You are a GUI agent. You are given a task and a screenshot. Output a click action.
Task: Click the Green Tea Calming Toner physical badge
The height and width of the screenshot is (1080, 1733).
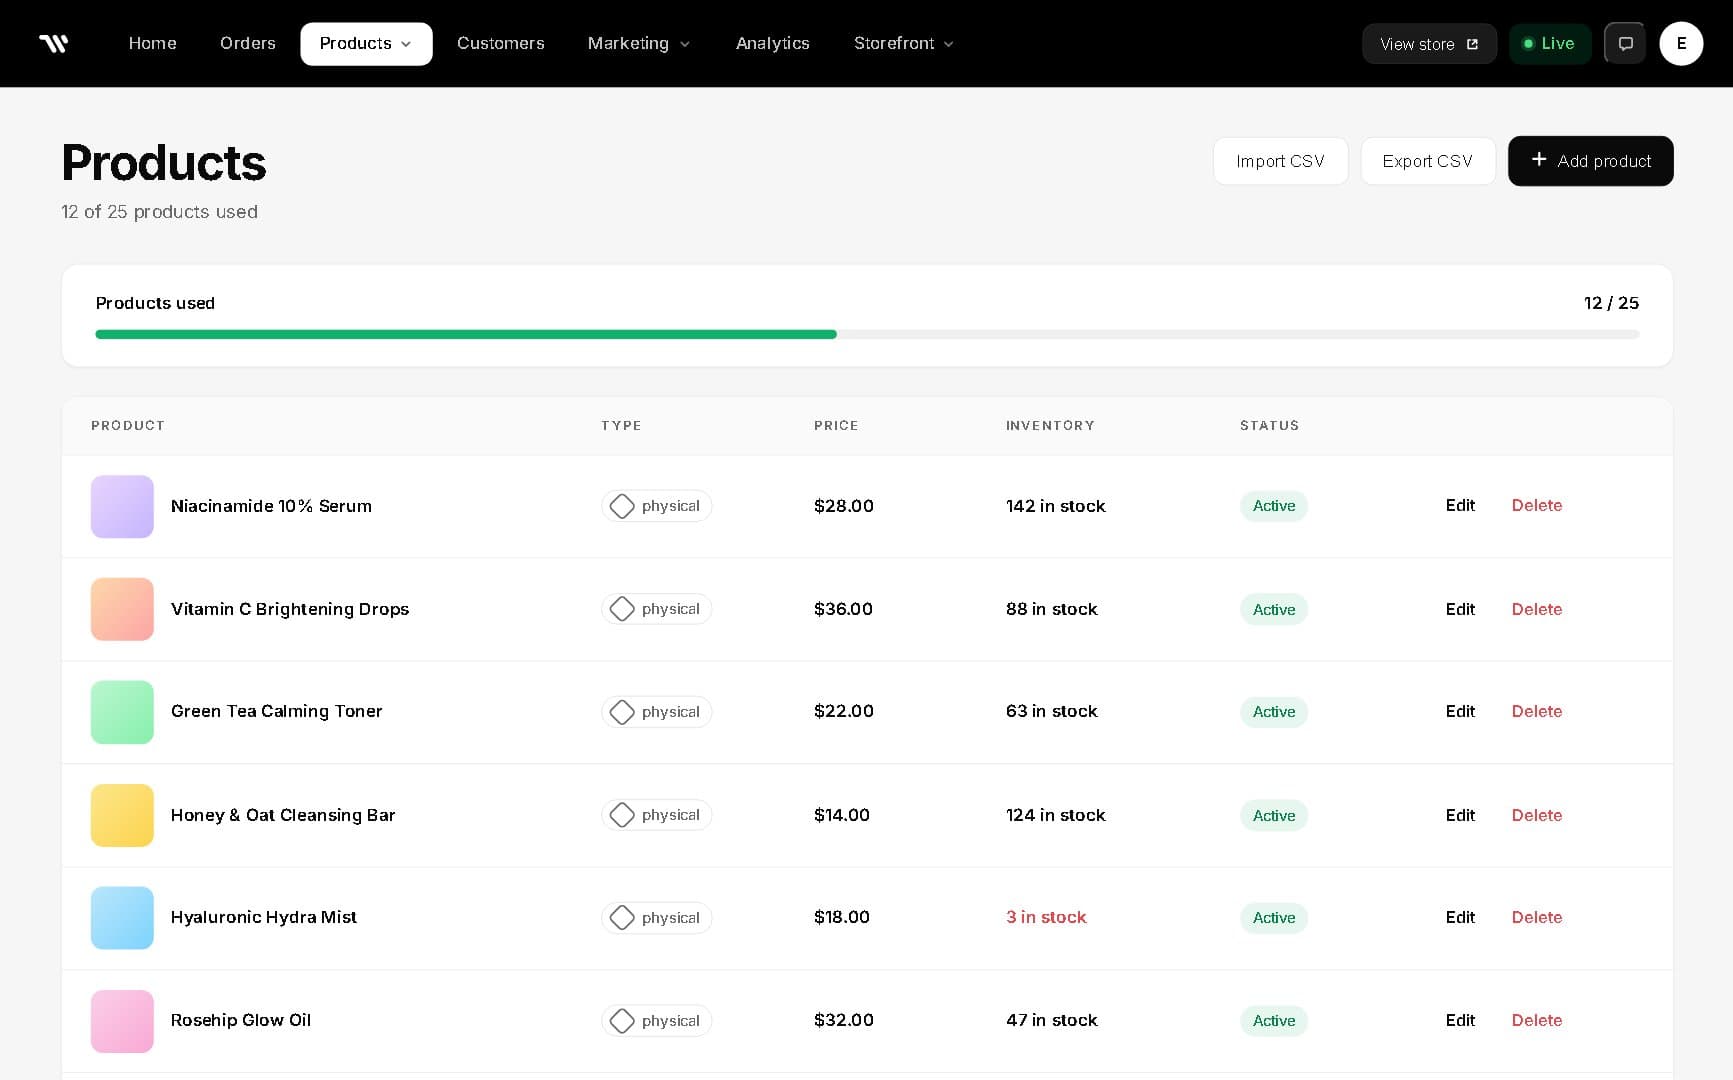click(656, 712)
